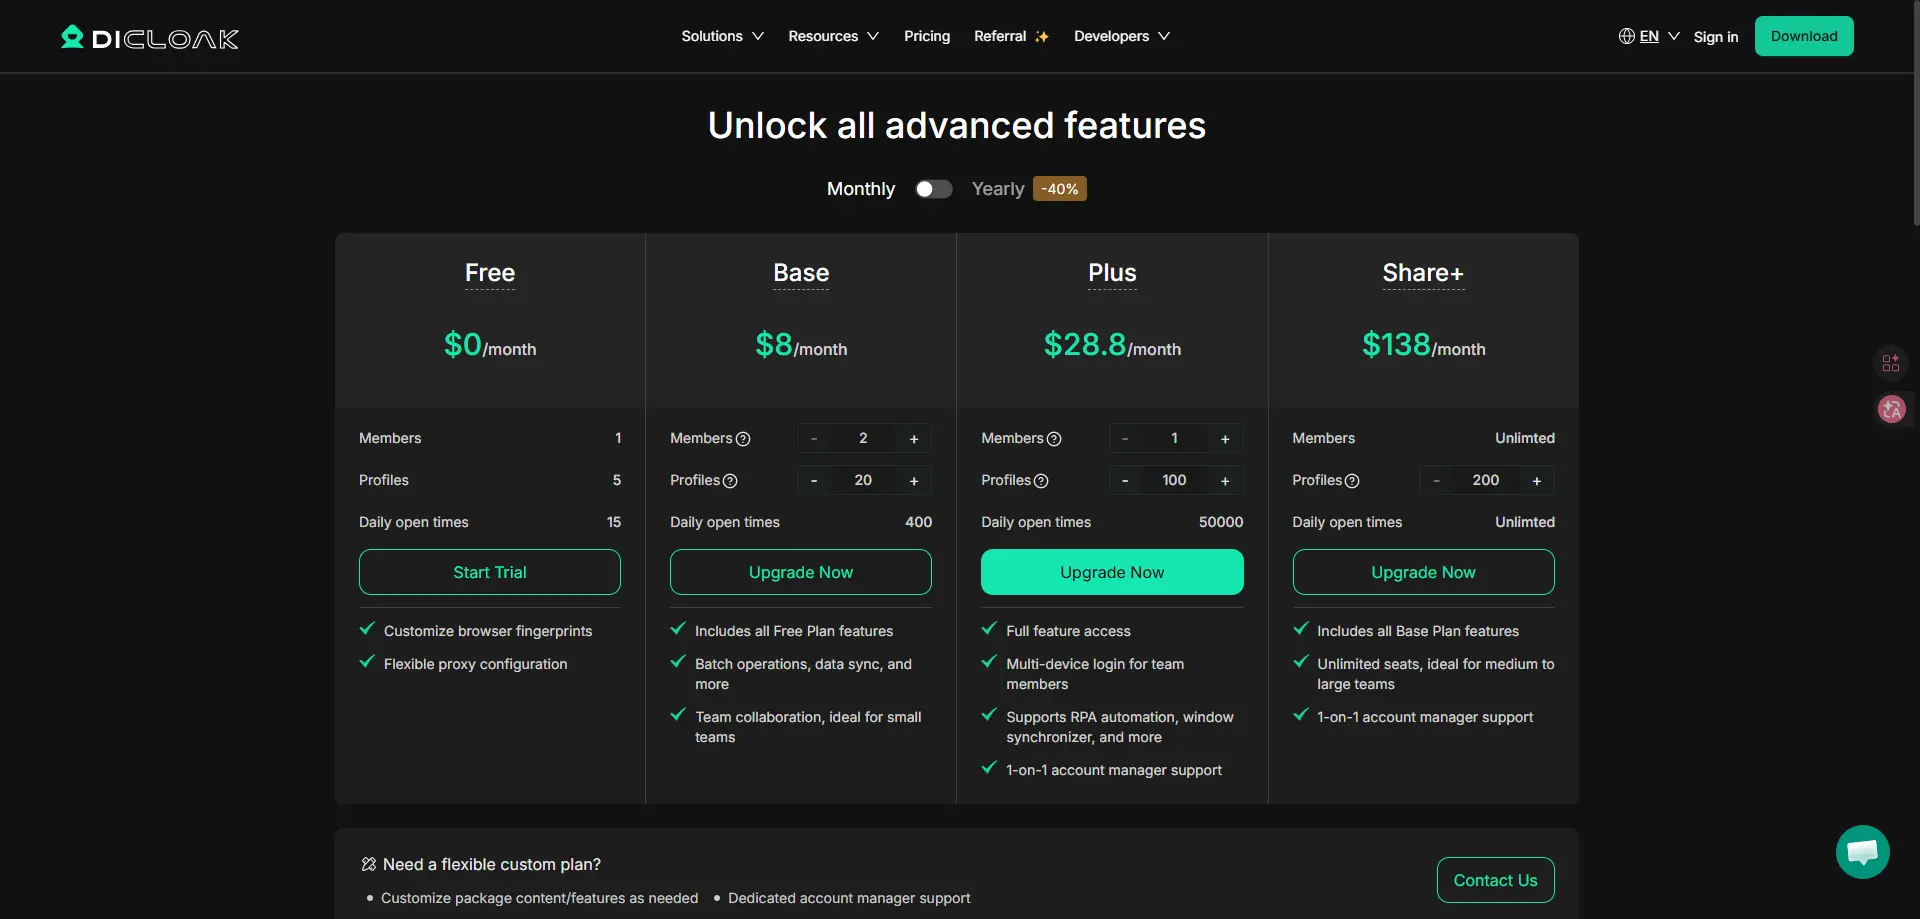Click the DICloak logo icon
The width and height of the screenshot is (1920, 919).
click(72, 37)
